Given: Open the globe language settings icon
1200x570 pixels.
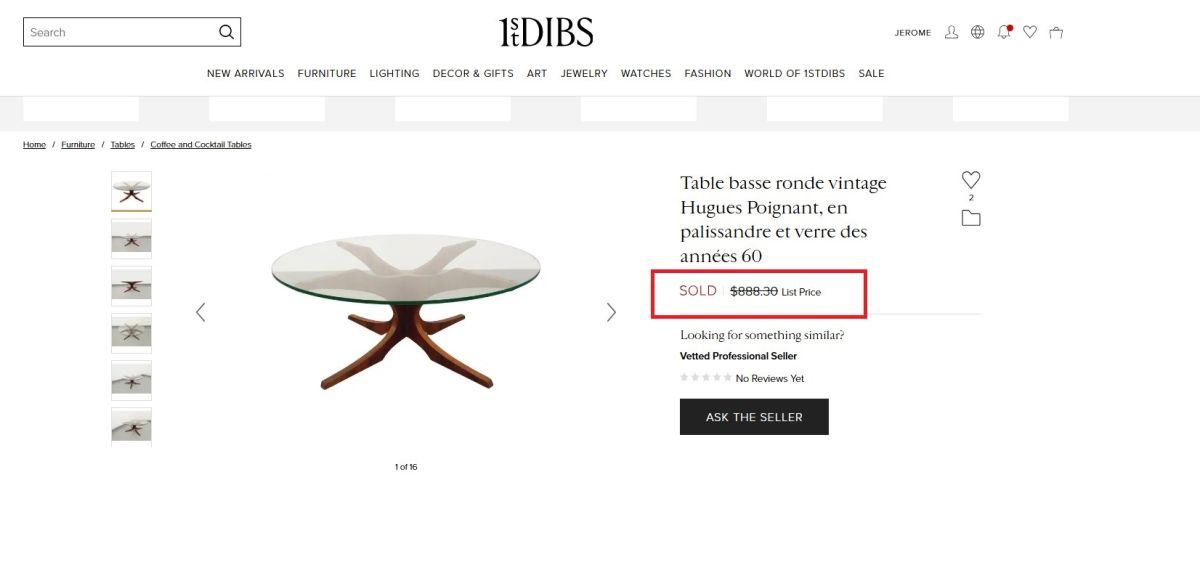Looking at the screenshot, I should point(978,32).
